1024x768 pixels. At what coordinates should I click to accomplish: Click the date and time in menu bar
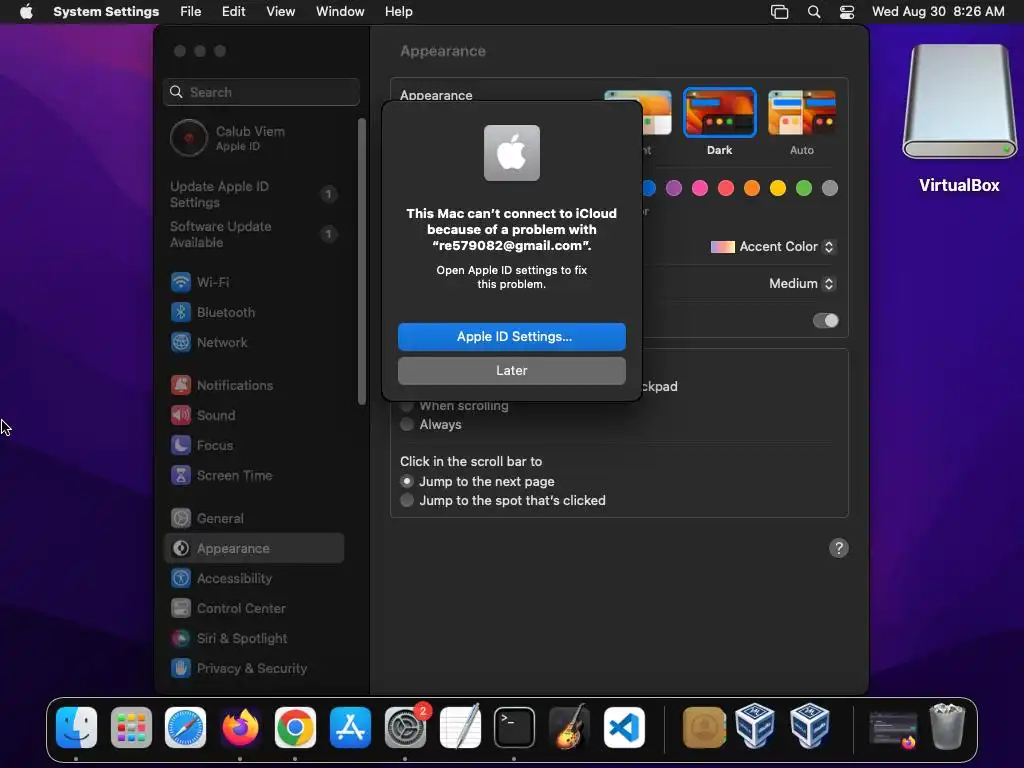point(938,12)
